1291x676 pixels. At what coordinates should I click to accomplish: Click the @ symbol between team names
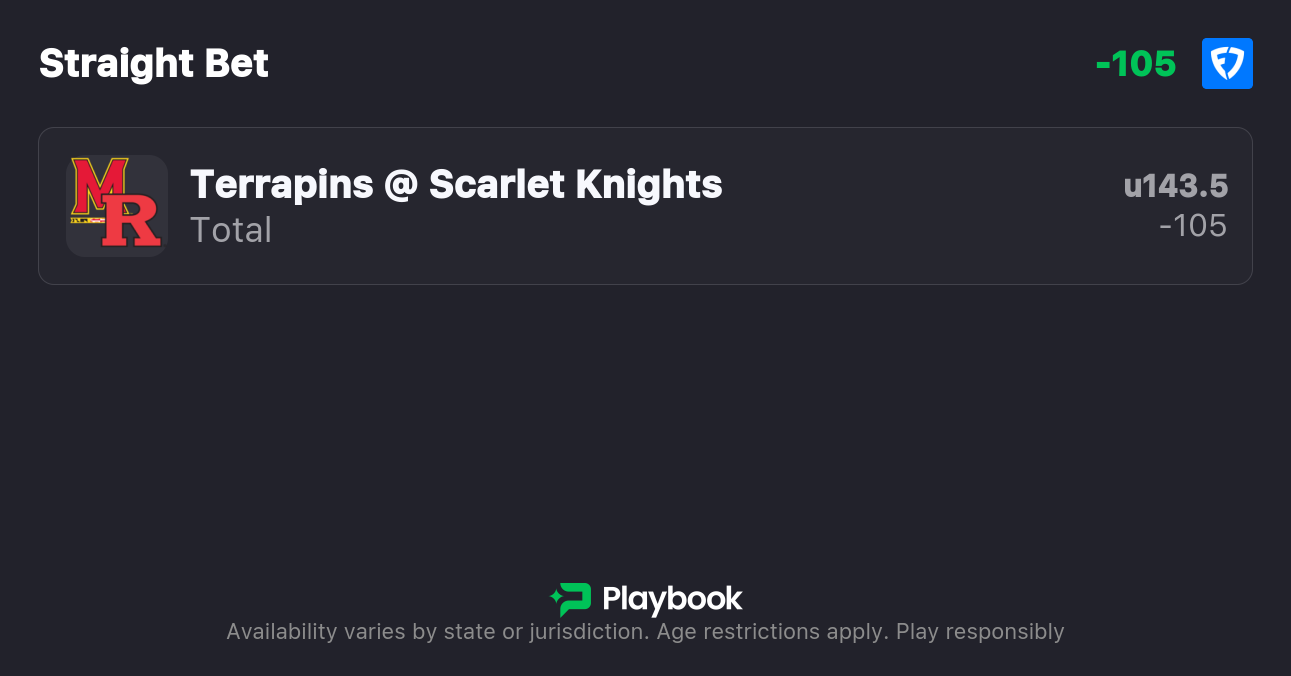click(x=400, y=185)
